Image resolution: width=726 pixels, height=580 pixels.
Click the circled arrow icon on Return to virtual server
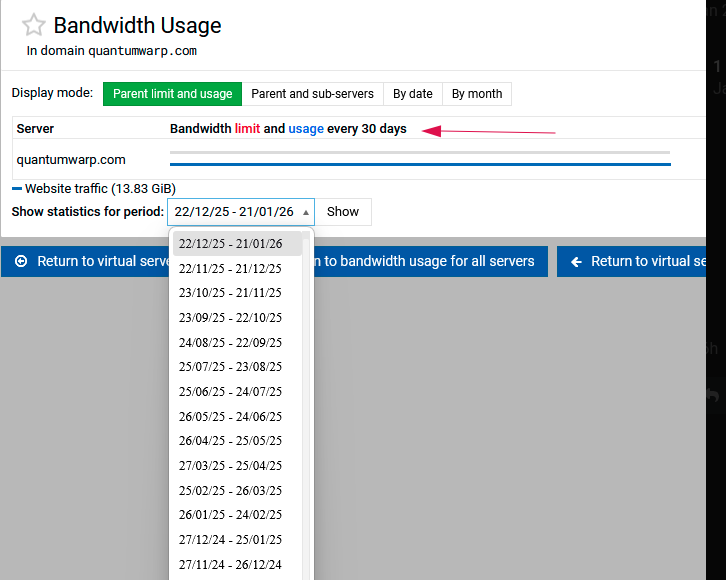[21, 262]
